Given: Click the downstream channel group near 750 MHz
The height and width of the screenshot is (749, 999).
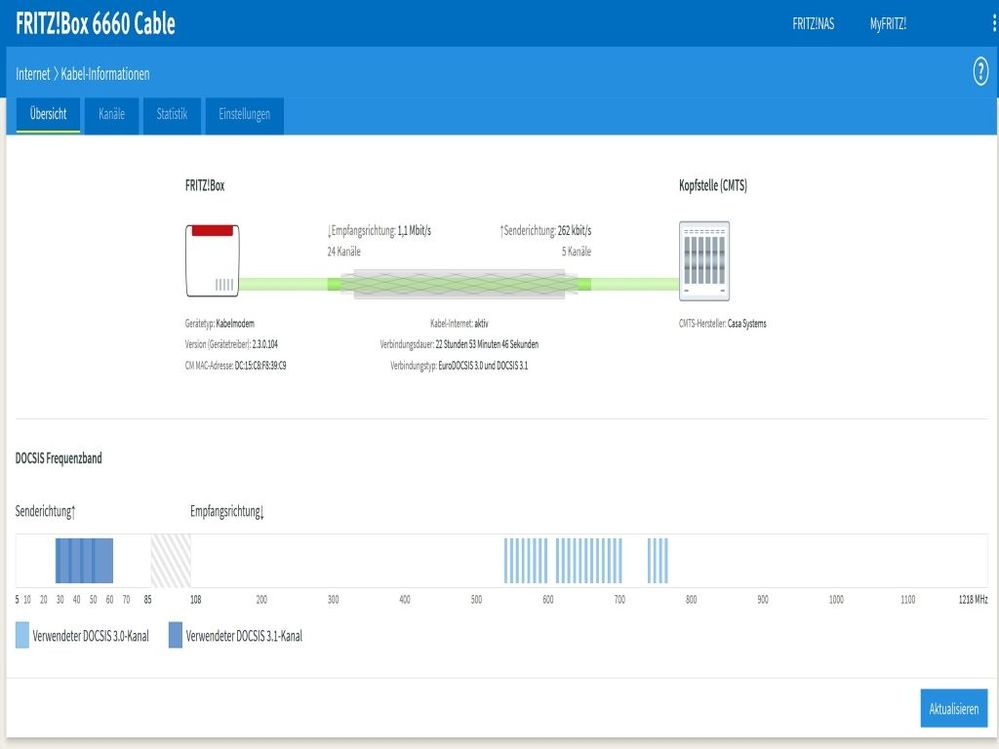Looking at the screenshot, I should (658, 560).
